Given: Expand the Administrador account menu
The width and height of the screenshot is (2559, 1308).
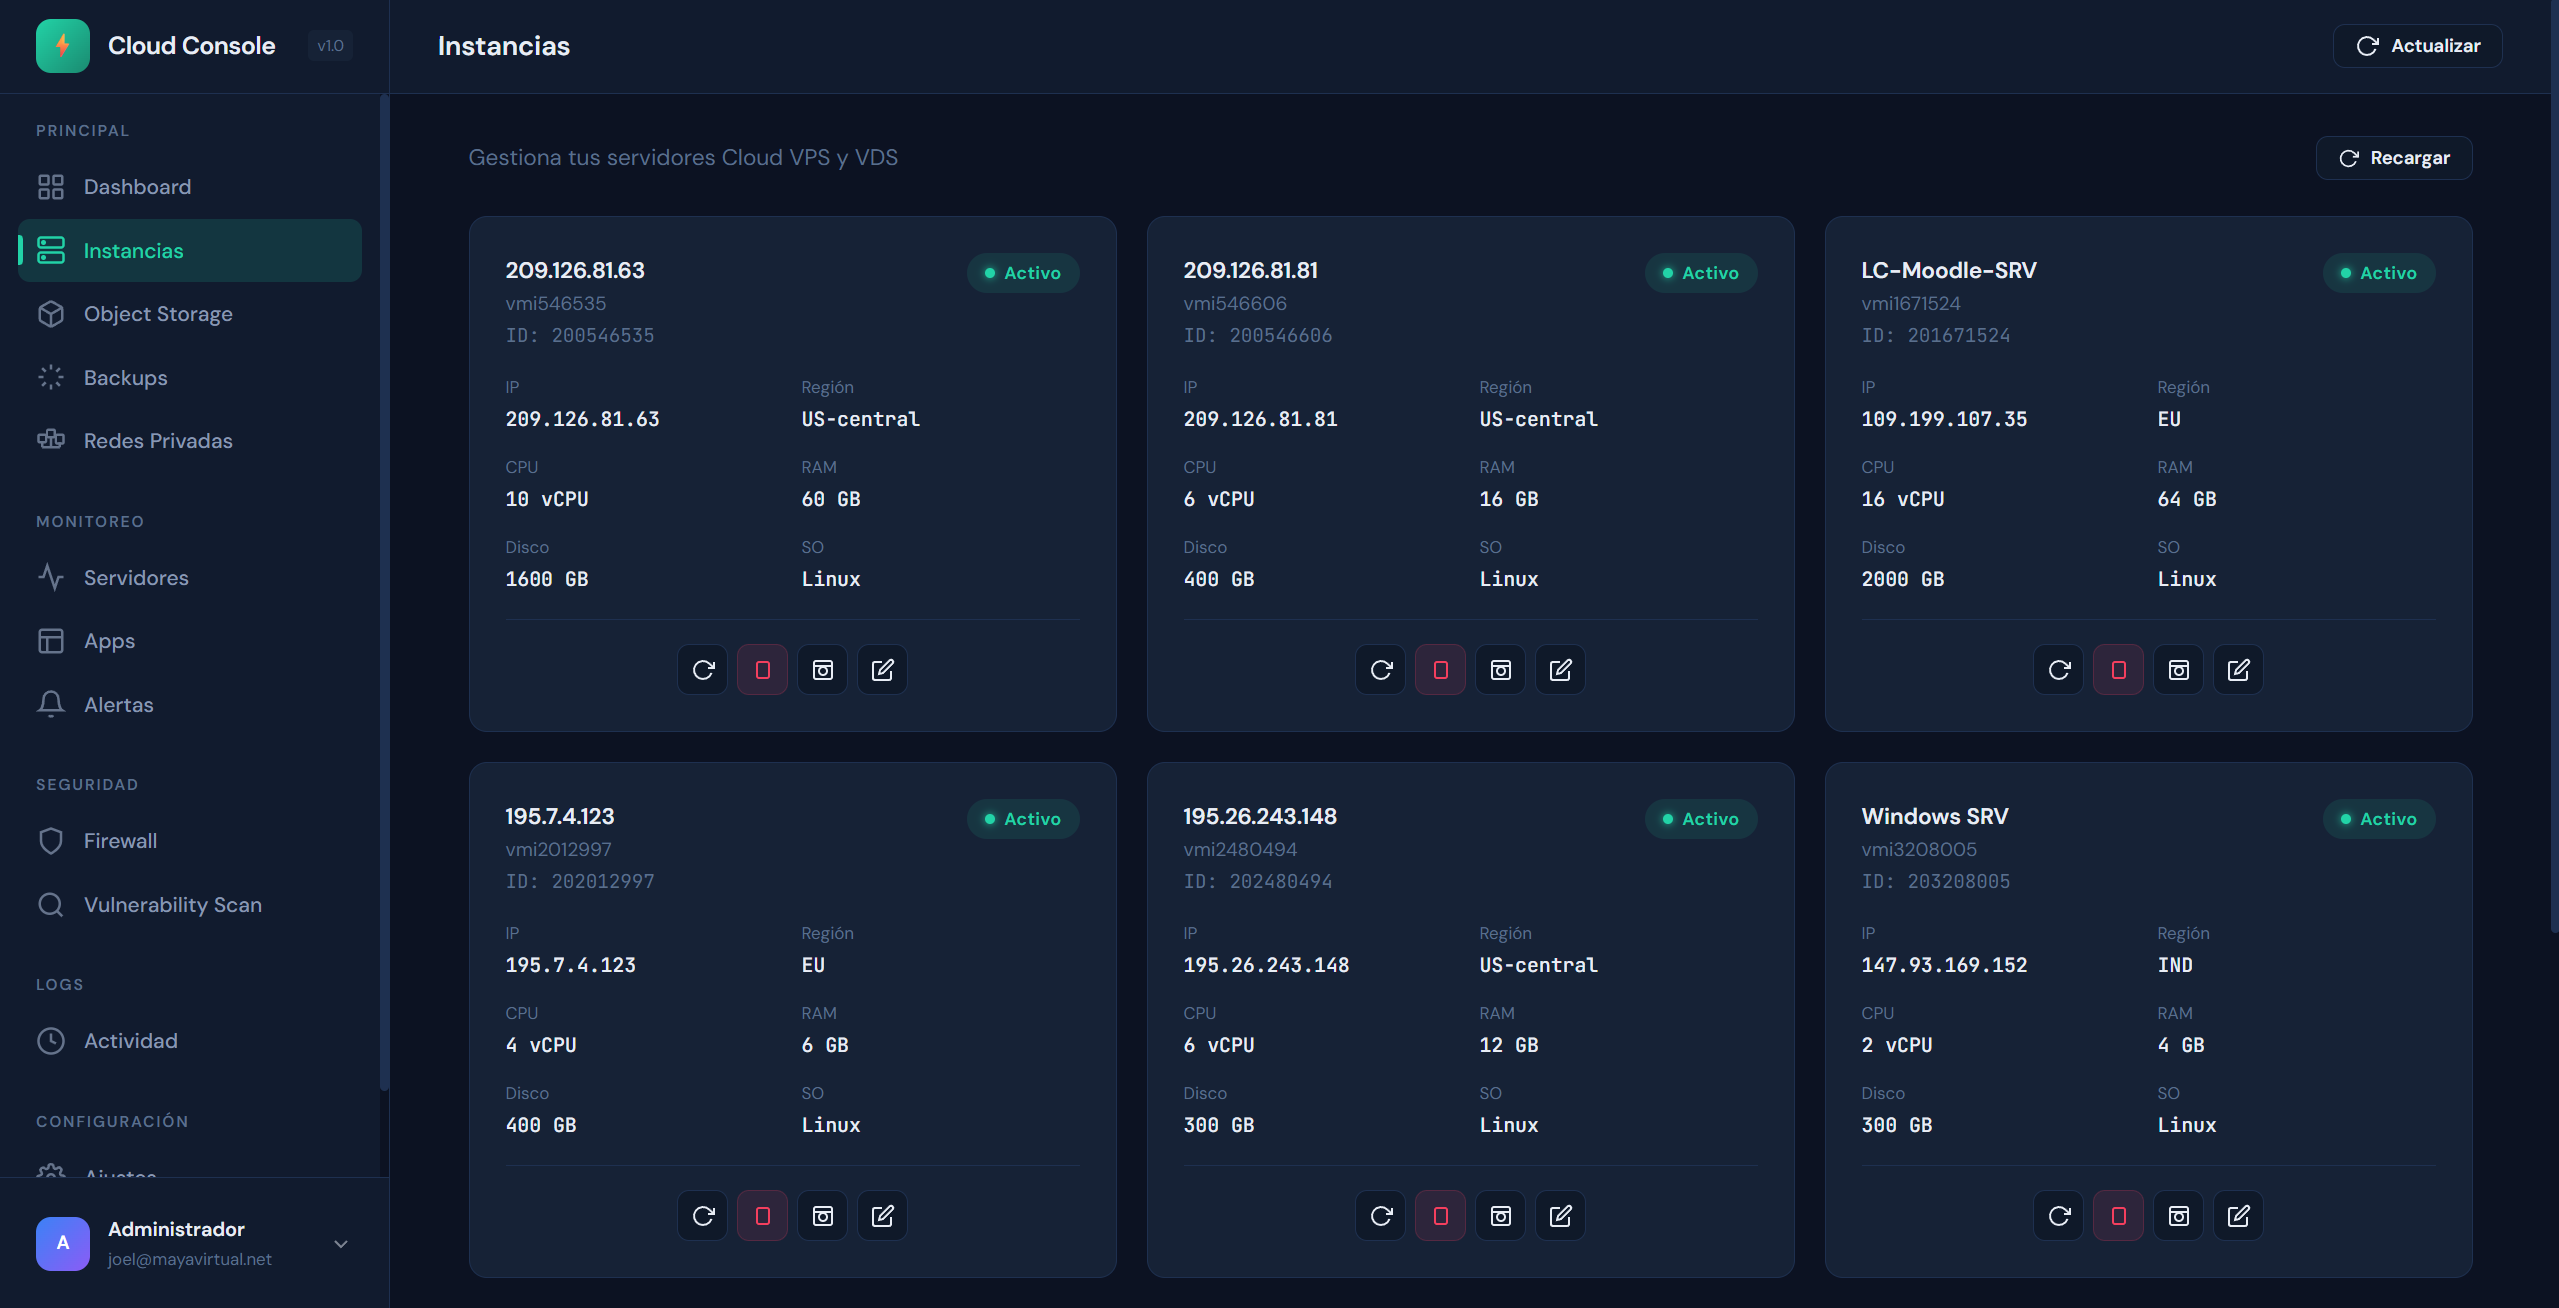Looking at the screenshot, I should (x=341, y=1244).
